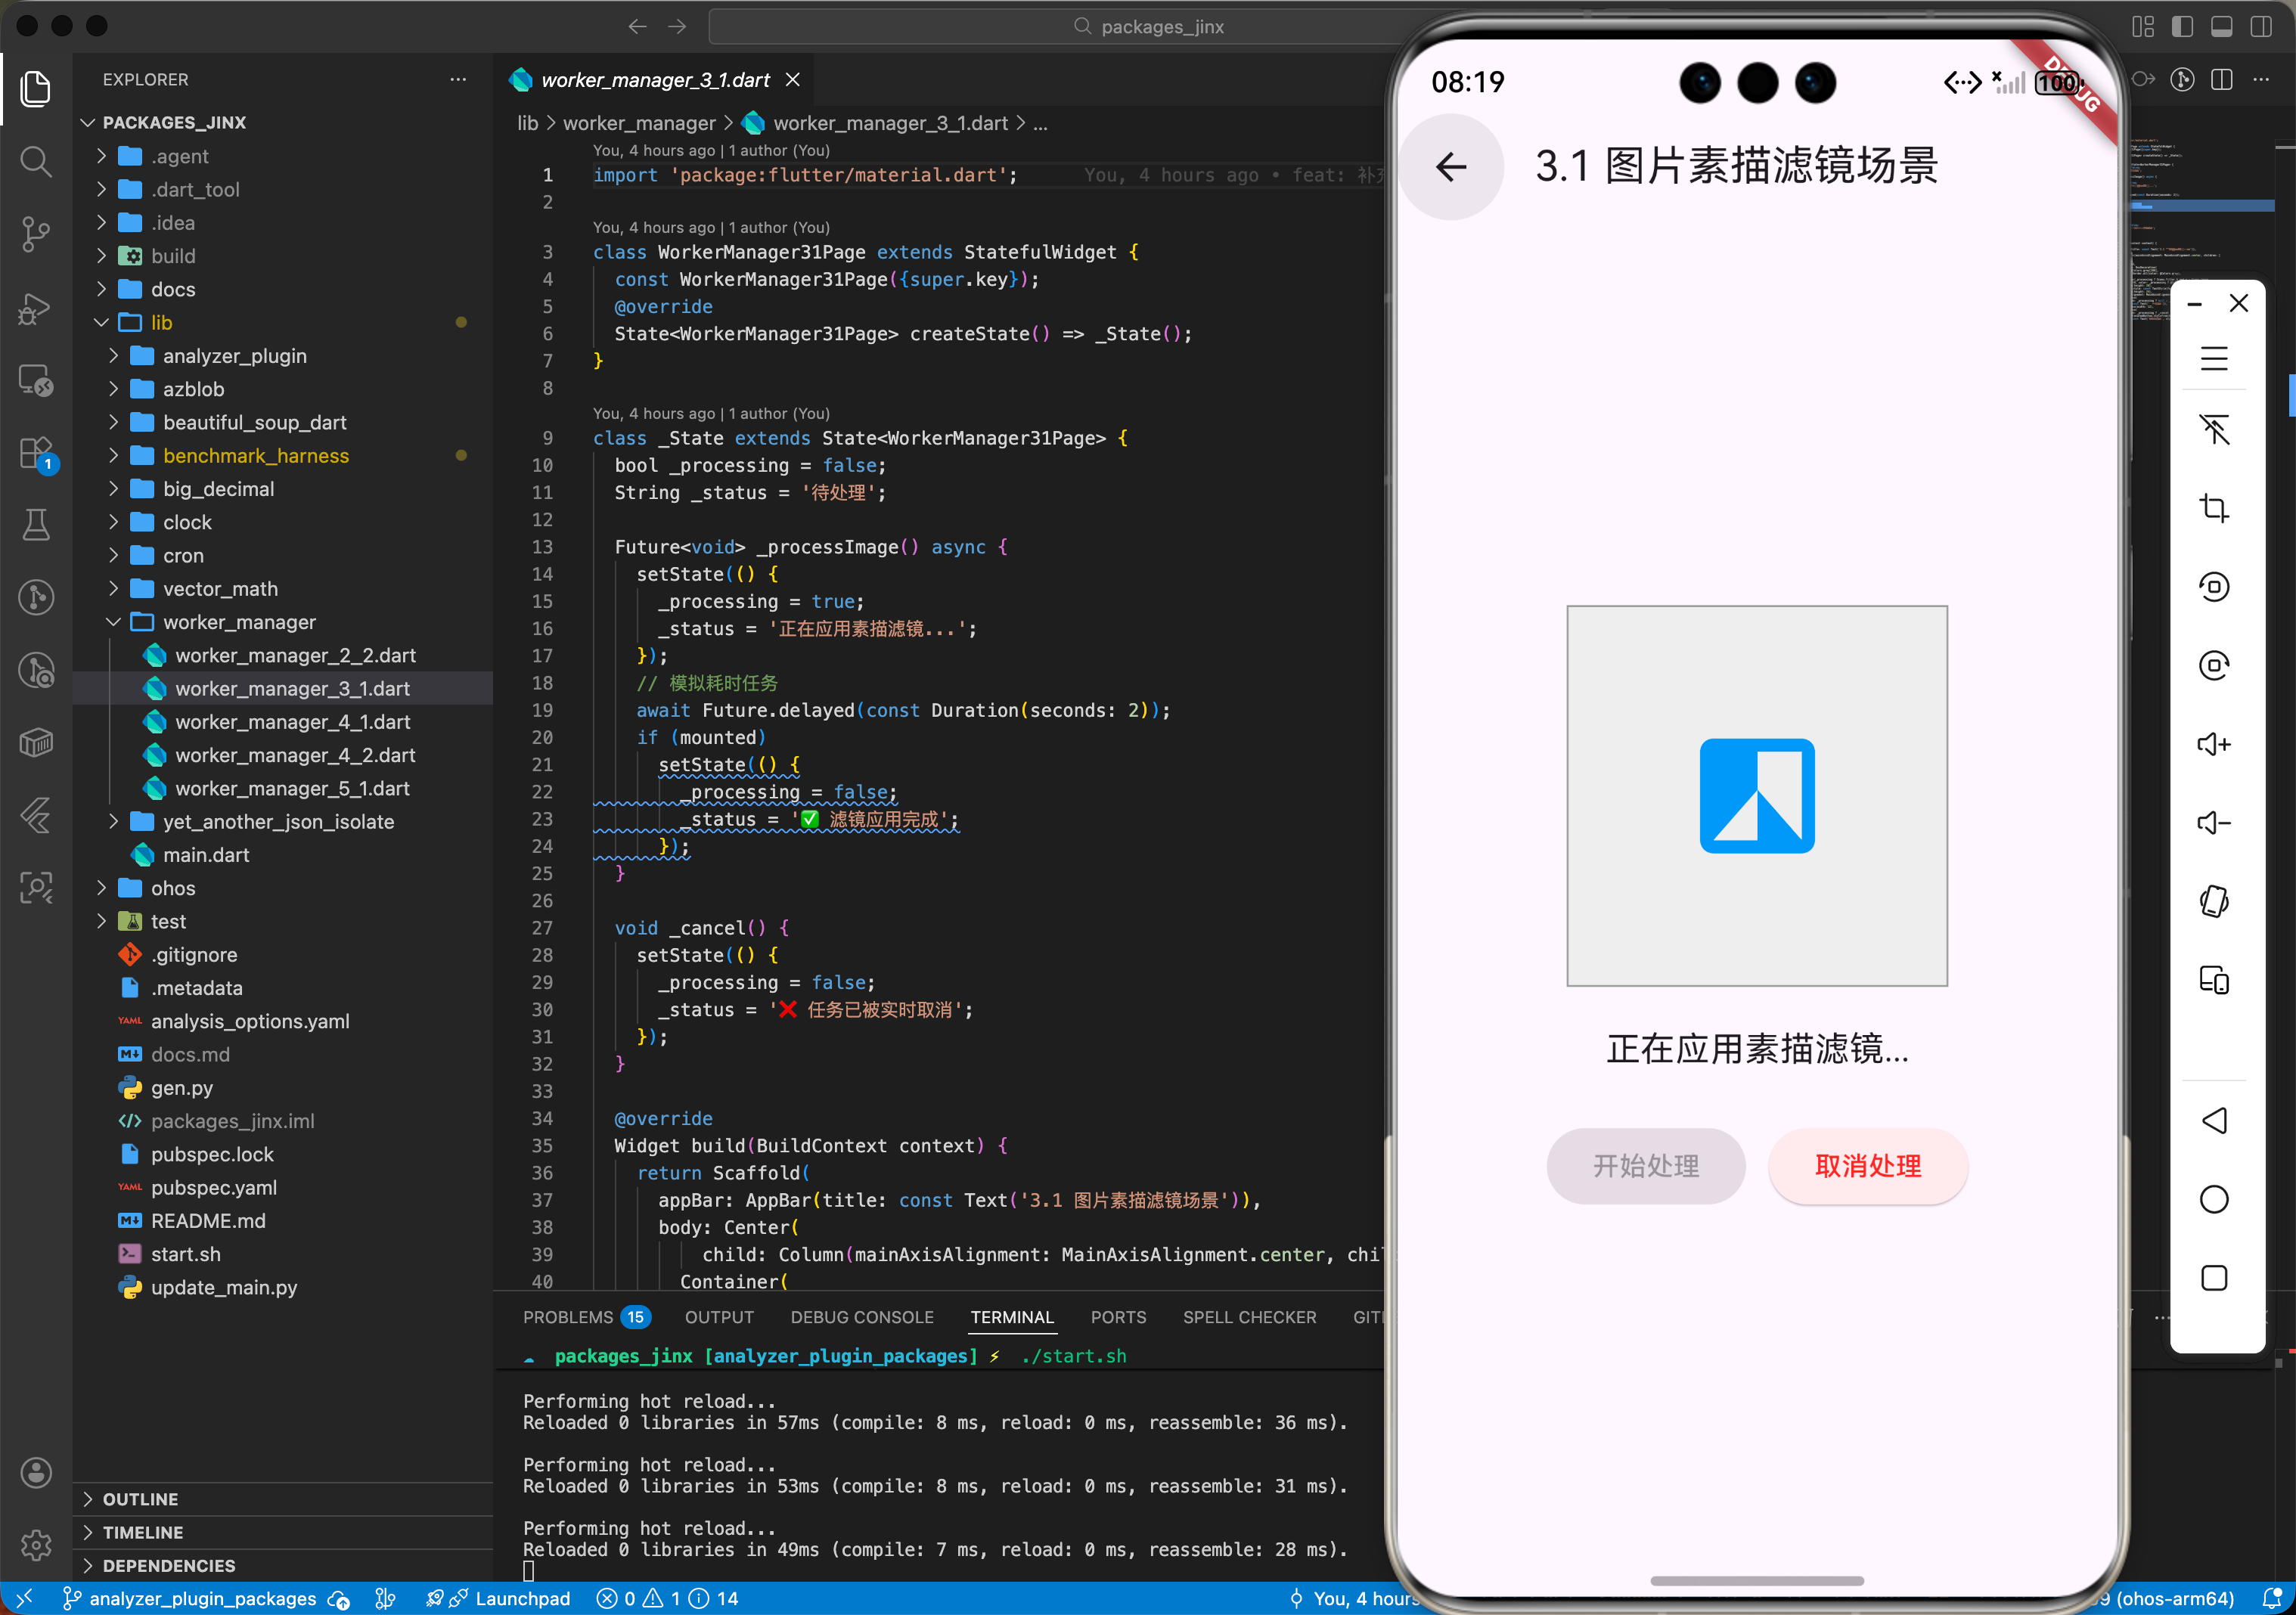Expand the OUTLINE section

tap(140, 1498)
